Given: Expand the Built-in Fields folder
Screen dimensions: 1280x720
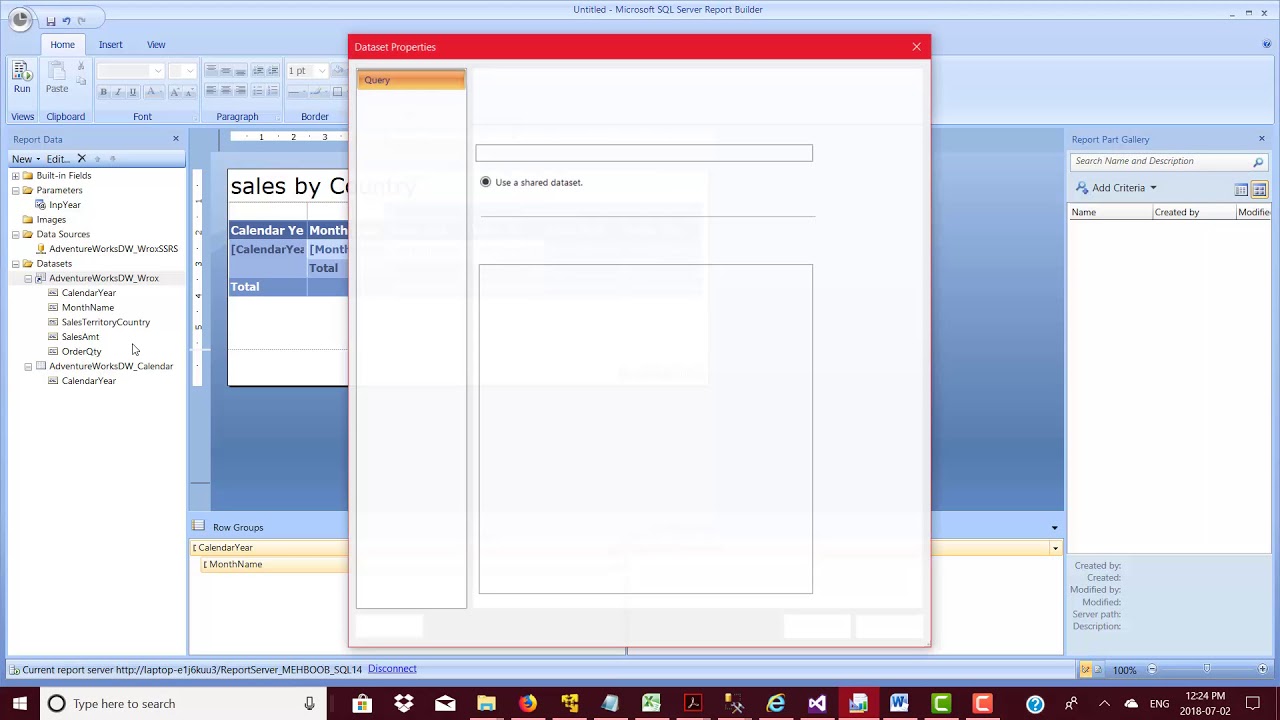Looking at the screenshot, I should [15, 176].
